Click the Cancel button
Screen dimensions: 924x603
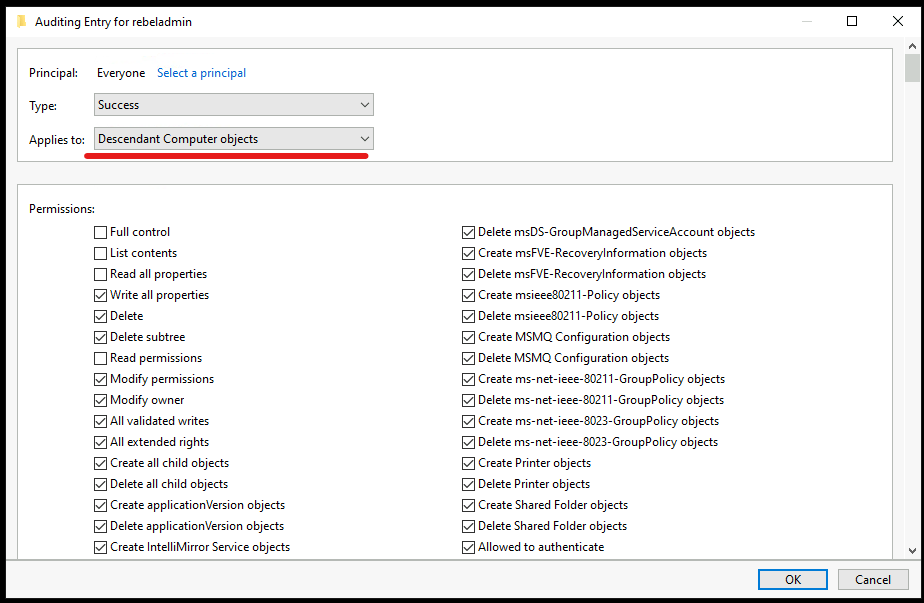pyautogui.click(x=873, y=579)
